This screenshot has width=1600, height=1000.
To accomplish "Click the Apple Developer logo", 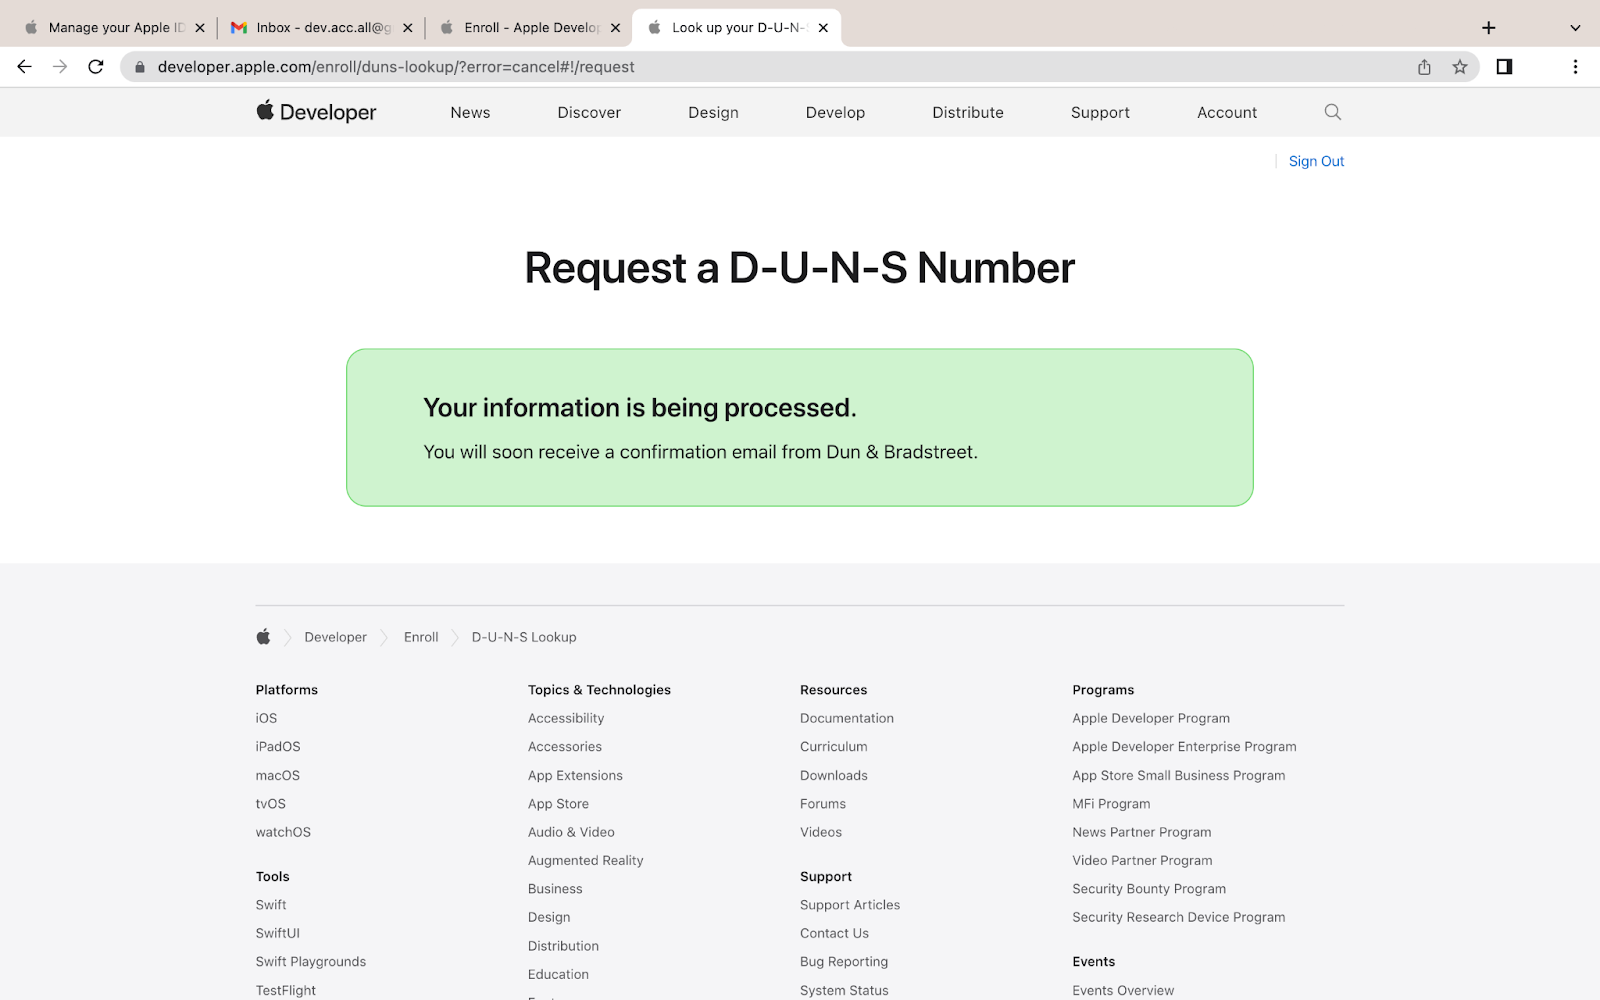I will 316,112.
